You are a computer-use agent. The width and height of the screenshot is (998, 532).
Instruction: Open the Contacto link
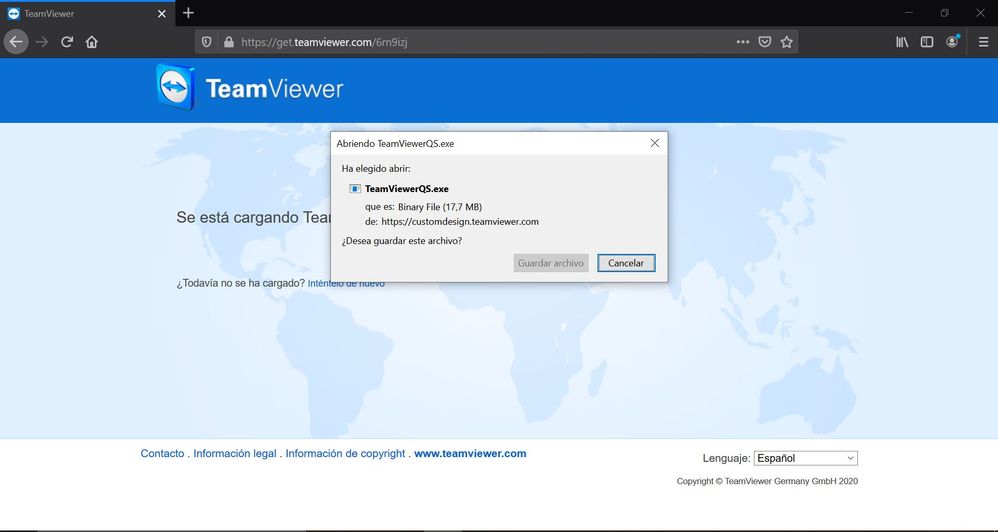click(x=162, y=454)
